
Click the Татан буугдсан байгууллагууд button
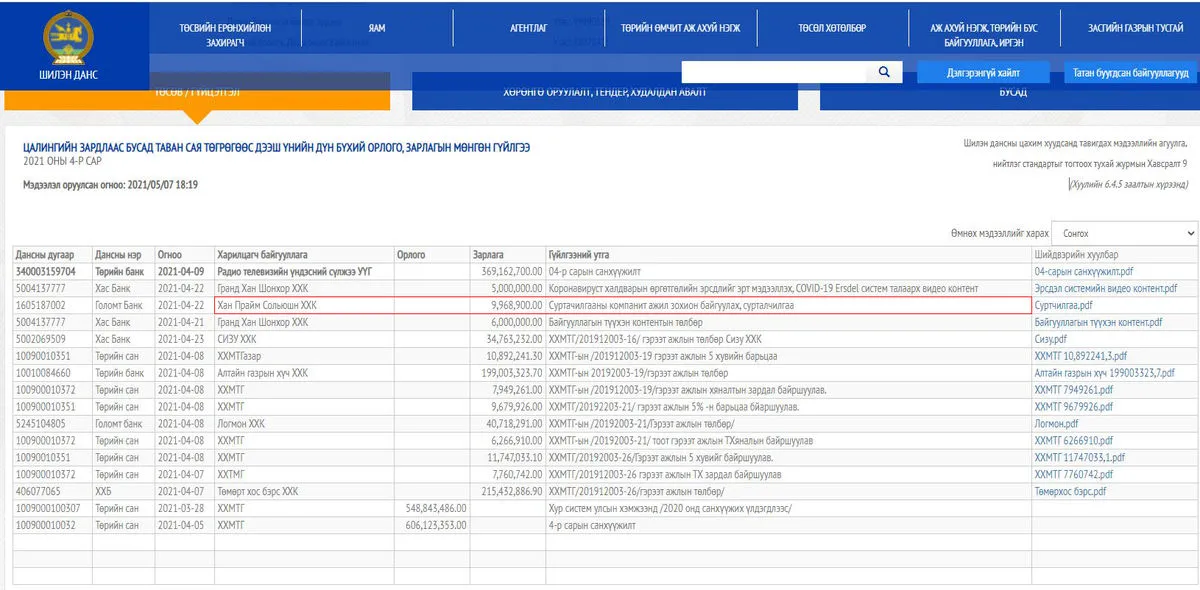(1130, 73)
